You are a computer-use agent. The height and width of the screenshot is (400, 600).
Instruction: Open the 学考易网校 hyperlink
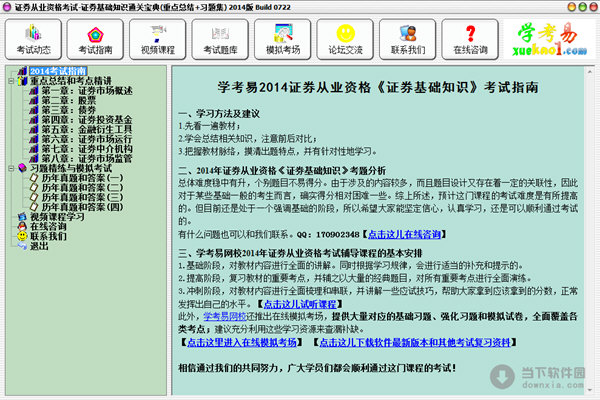(x=225, y=317)
